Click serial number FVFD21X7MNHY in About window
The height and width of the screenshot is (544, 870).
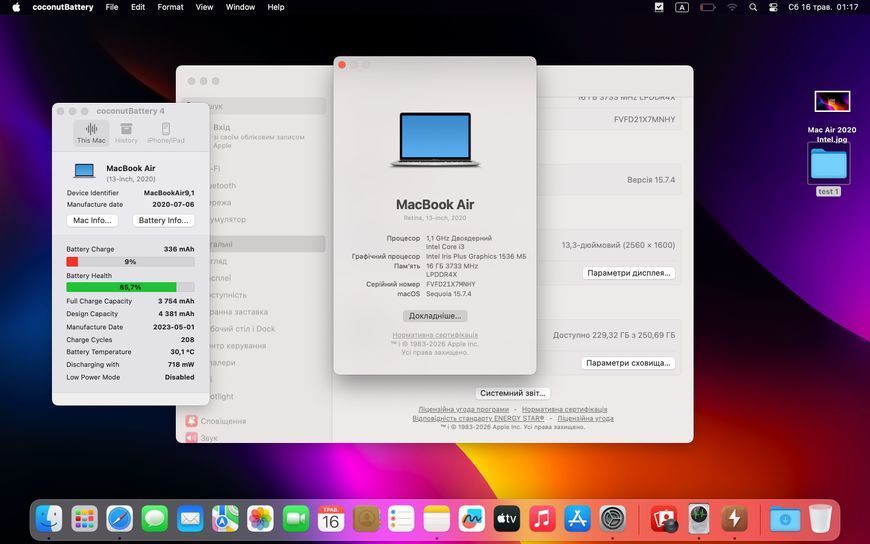pyautogui.click(x=451, y=284)
